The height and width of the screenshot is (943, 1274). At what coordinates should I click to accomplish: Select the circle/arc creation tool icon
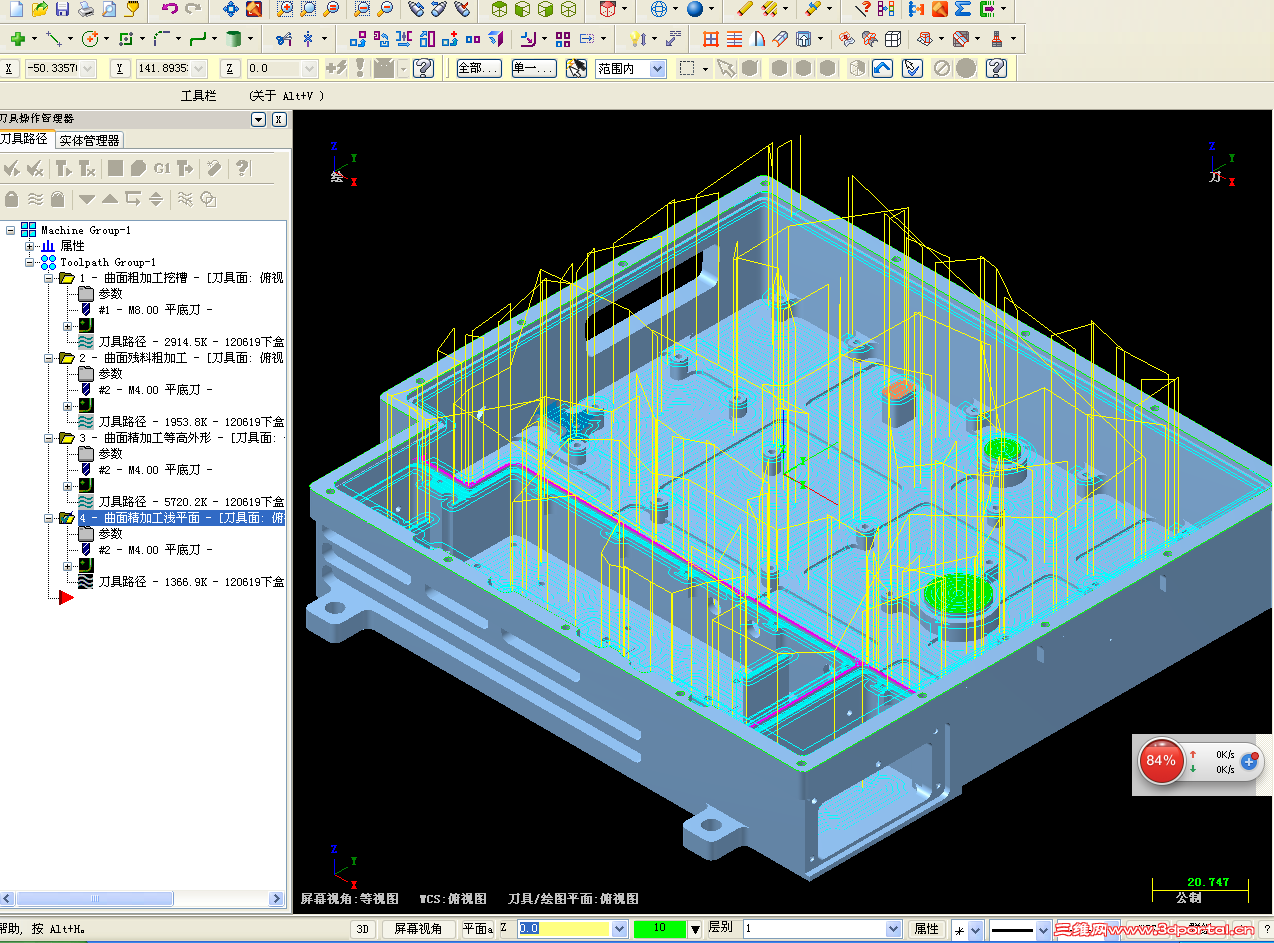[x=89, y=39]
